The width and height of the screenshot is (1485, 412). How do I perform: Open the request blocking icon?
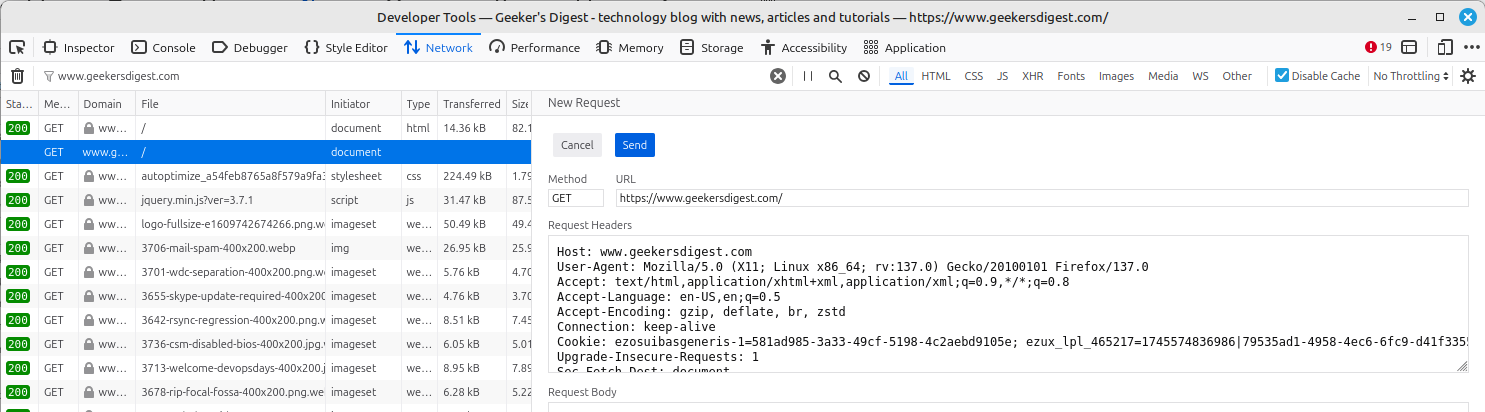(863, 76)
